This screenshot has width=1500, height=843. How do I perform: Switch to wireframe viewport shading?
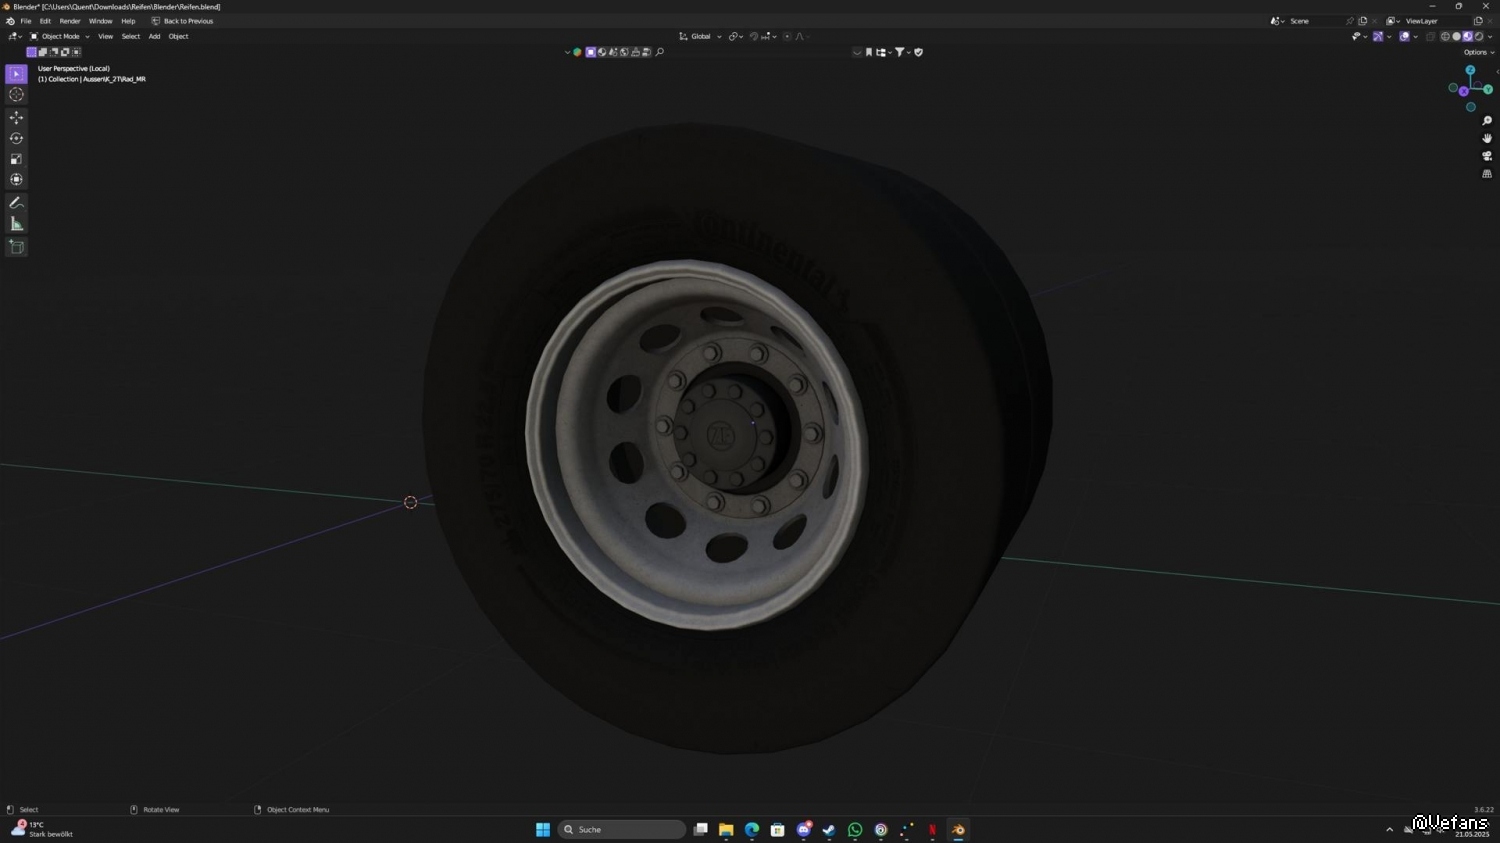[1445, 37]
